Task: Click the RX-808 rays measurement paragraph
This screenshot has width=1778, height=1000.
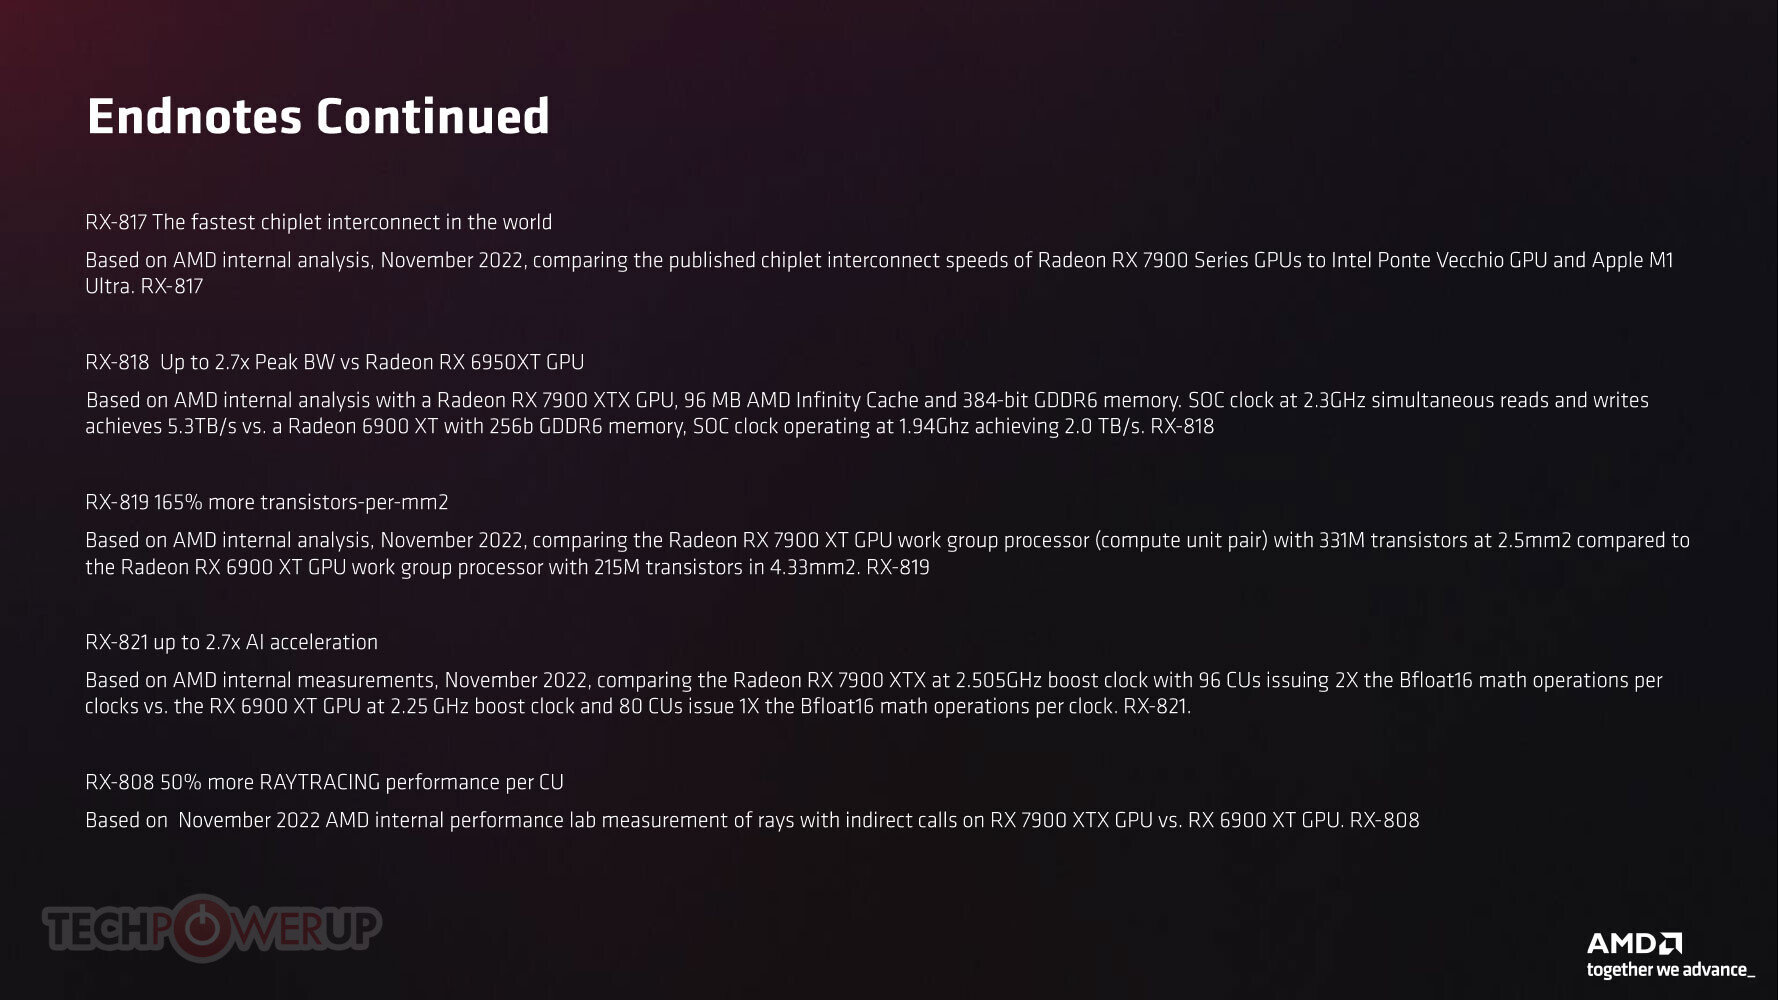Action: click(752, 820)
